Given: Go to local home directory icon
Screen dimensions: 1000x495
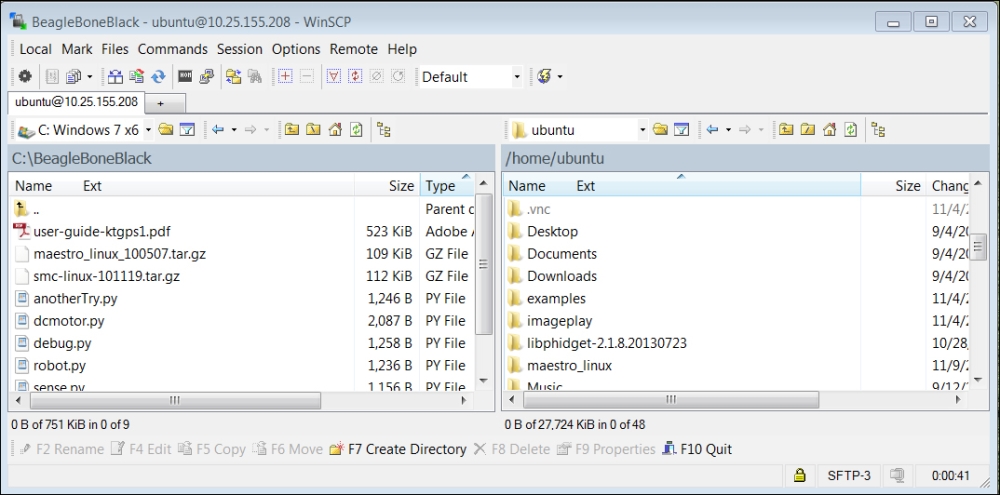Looking at the screenshot, I should pos(335,130).
